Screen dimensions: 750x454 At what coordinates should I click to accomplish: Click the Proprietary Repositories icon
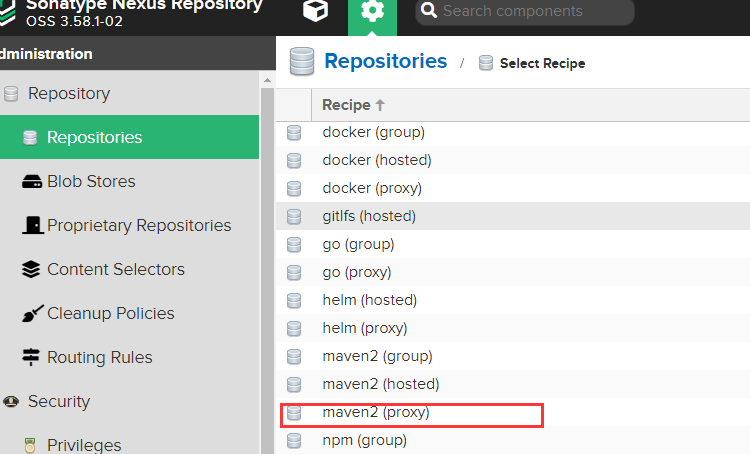point(30,226)
